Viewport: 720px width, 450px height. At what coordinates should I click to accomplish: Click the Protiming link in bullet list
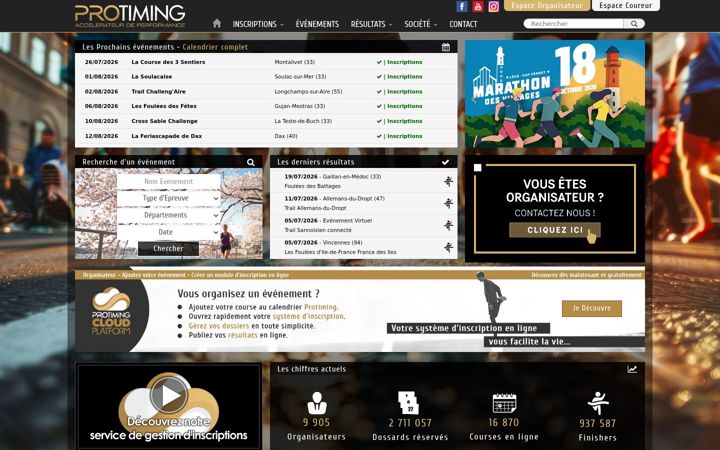(320, 307)
